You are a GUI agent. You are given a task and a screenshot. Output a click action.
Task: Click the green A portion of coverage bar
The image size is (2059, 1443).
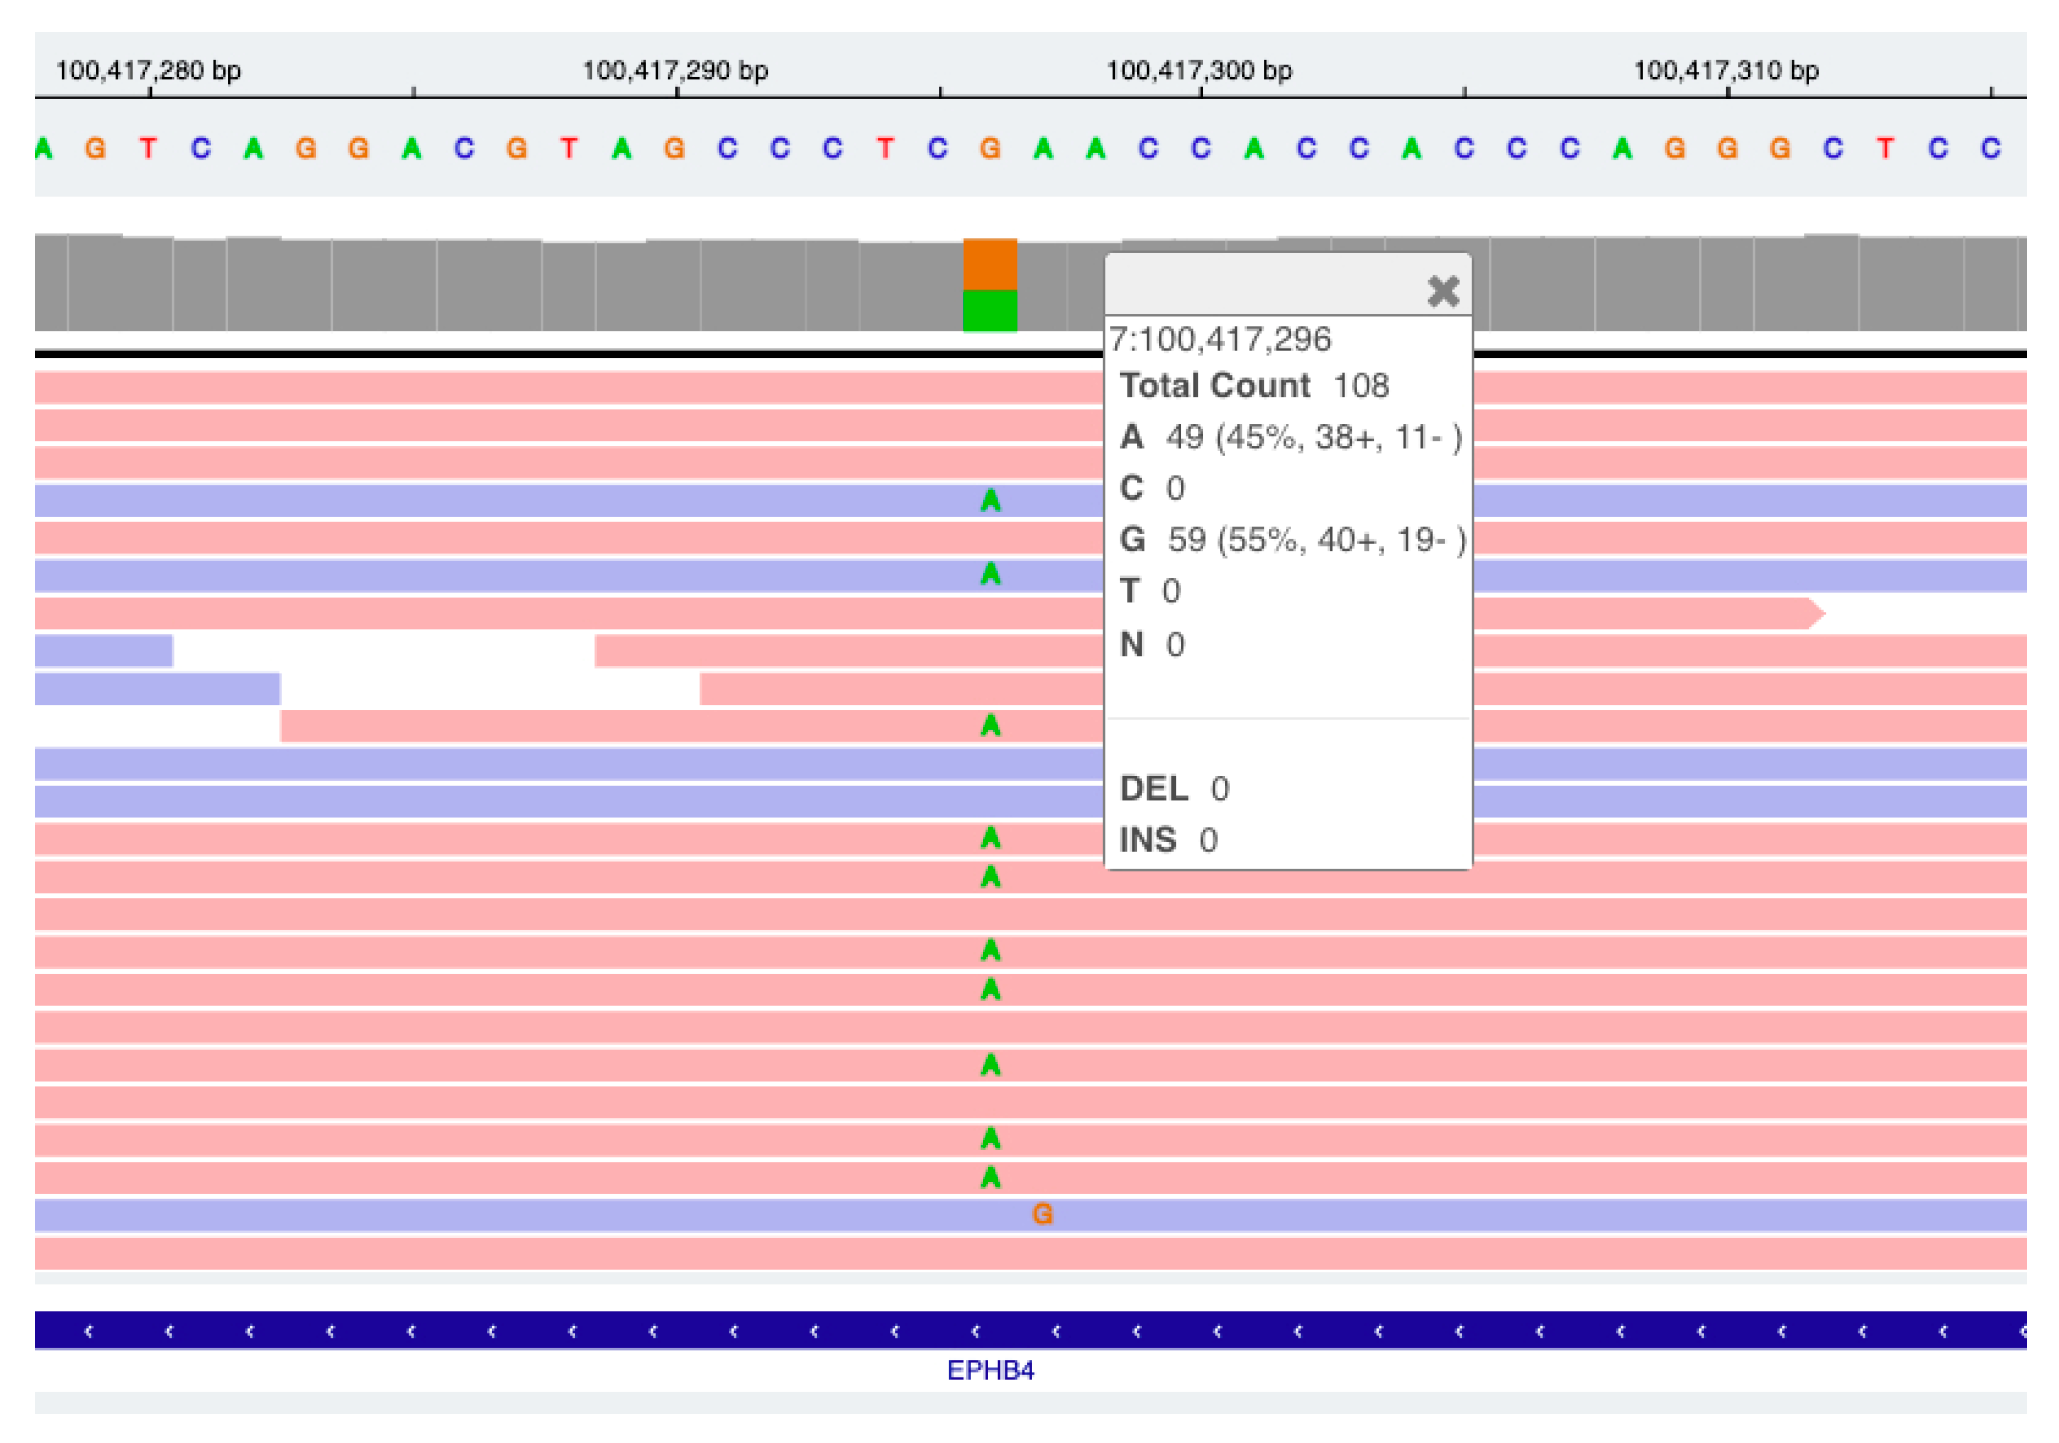pos(990,311)
